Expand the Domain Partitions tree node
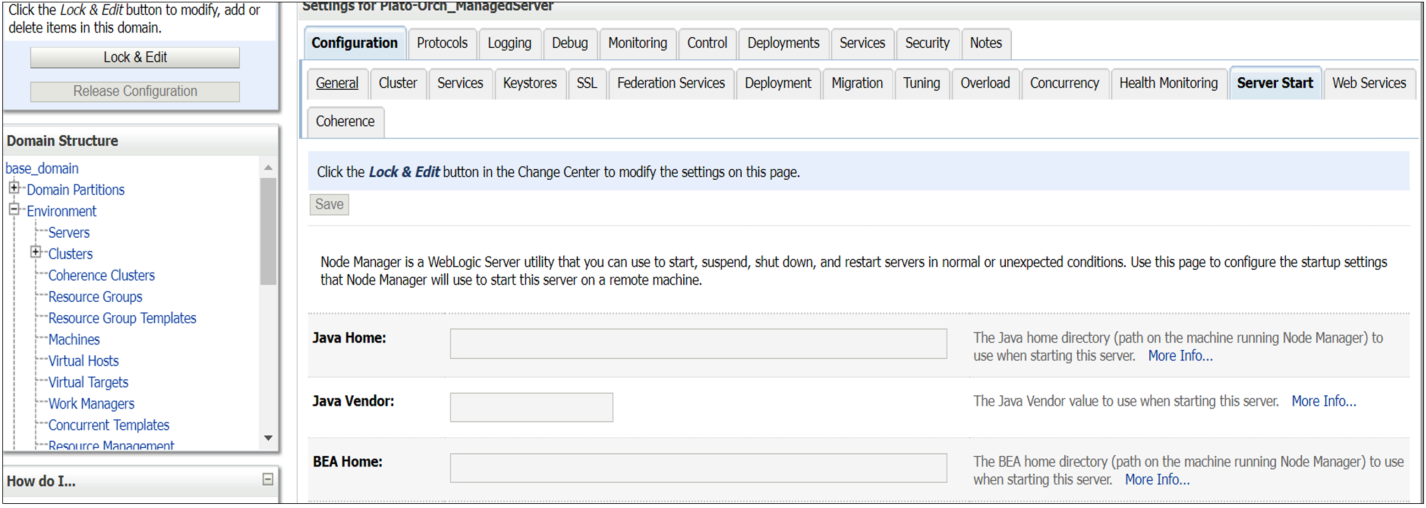This screenshot has width=1426, height=508. click(x=14, y=189)
